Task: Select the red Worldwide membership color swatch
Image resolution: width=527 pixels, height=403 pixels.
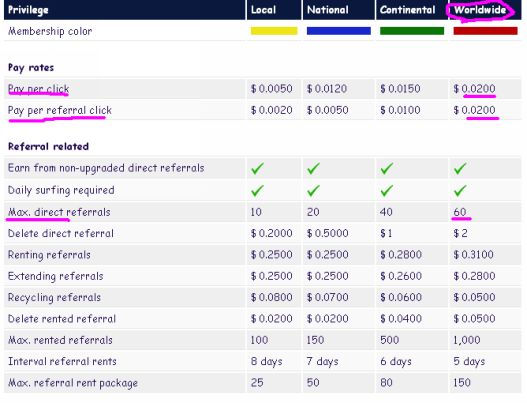Action: [485, 31]
